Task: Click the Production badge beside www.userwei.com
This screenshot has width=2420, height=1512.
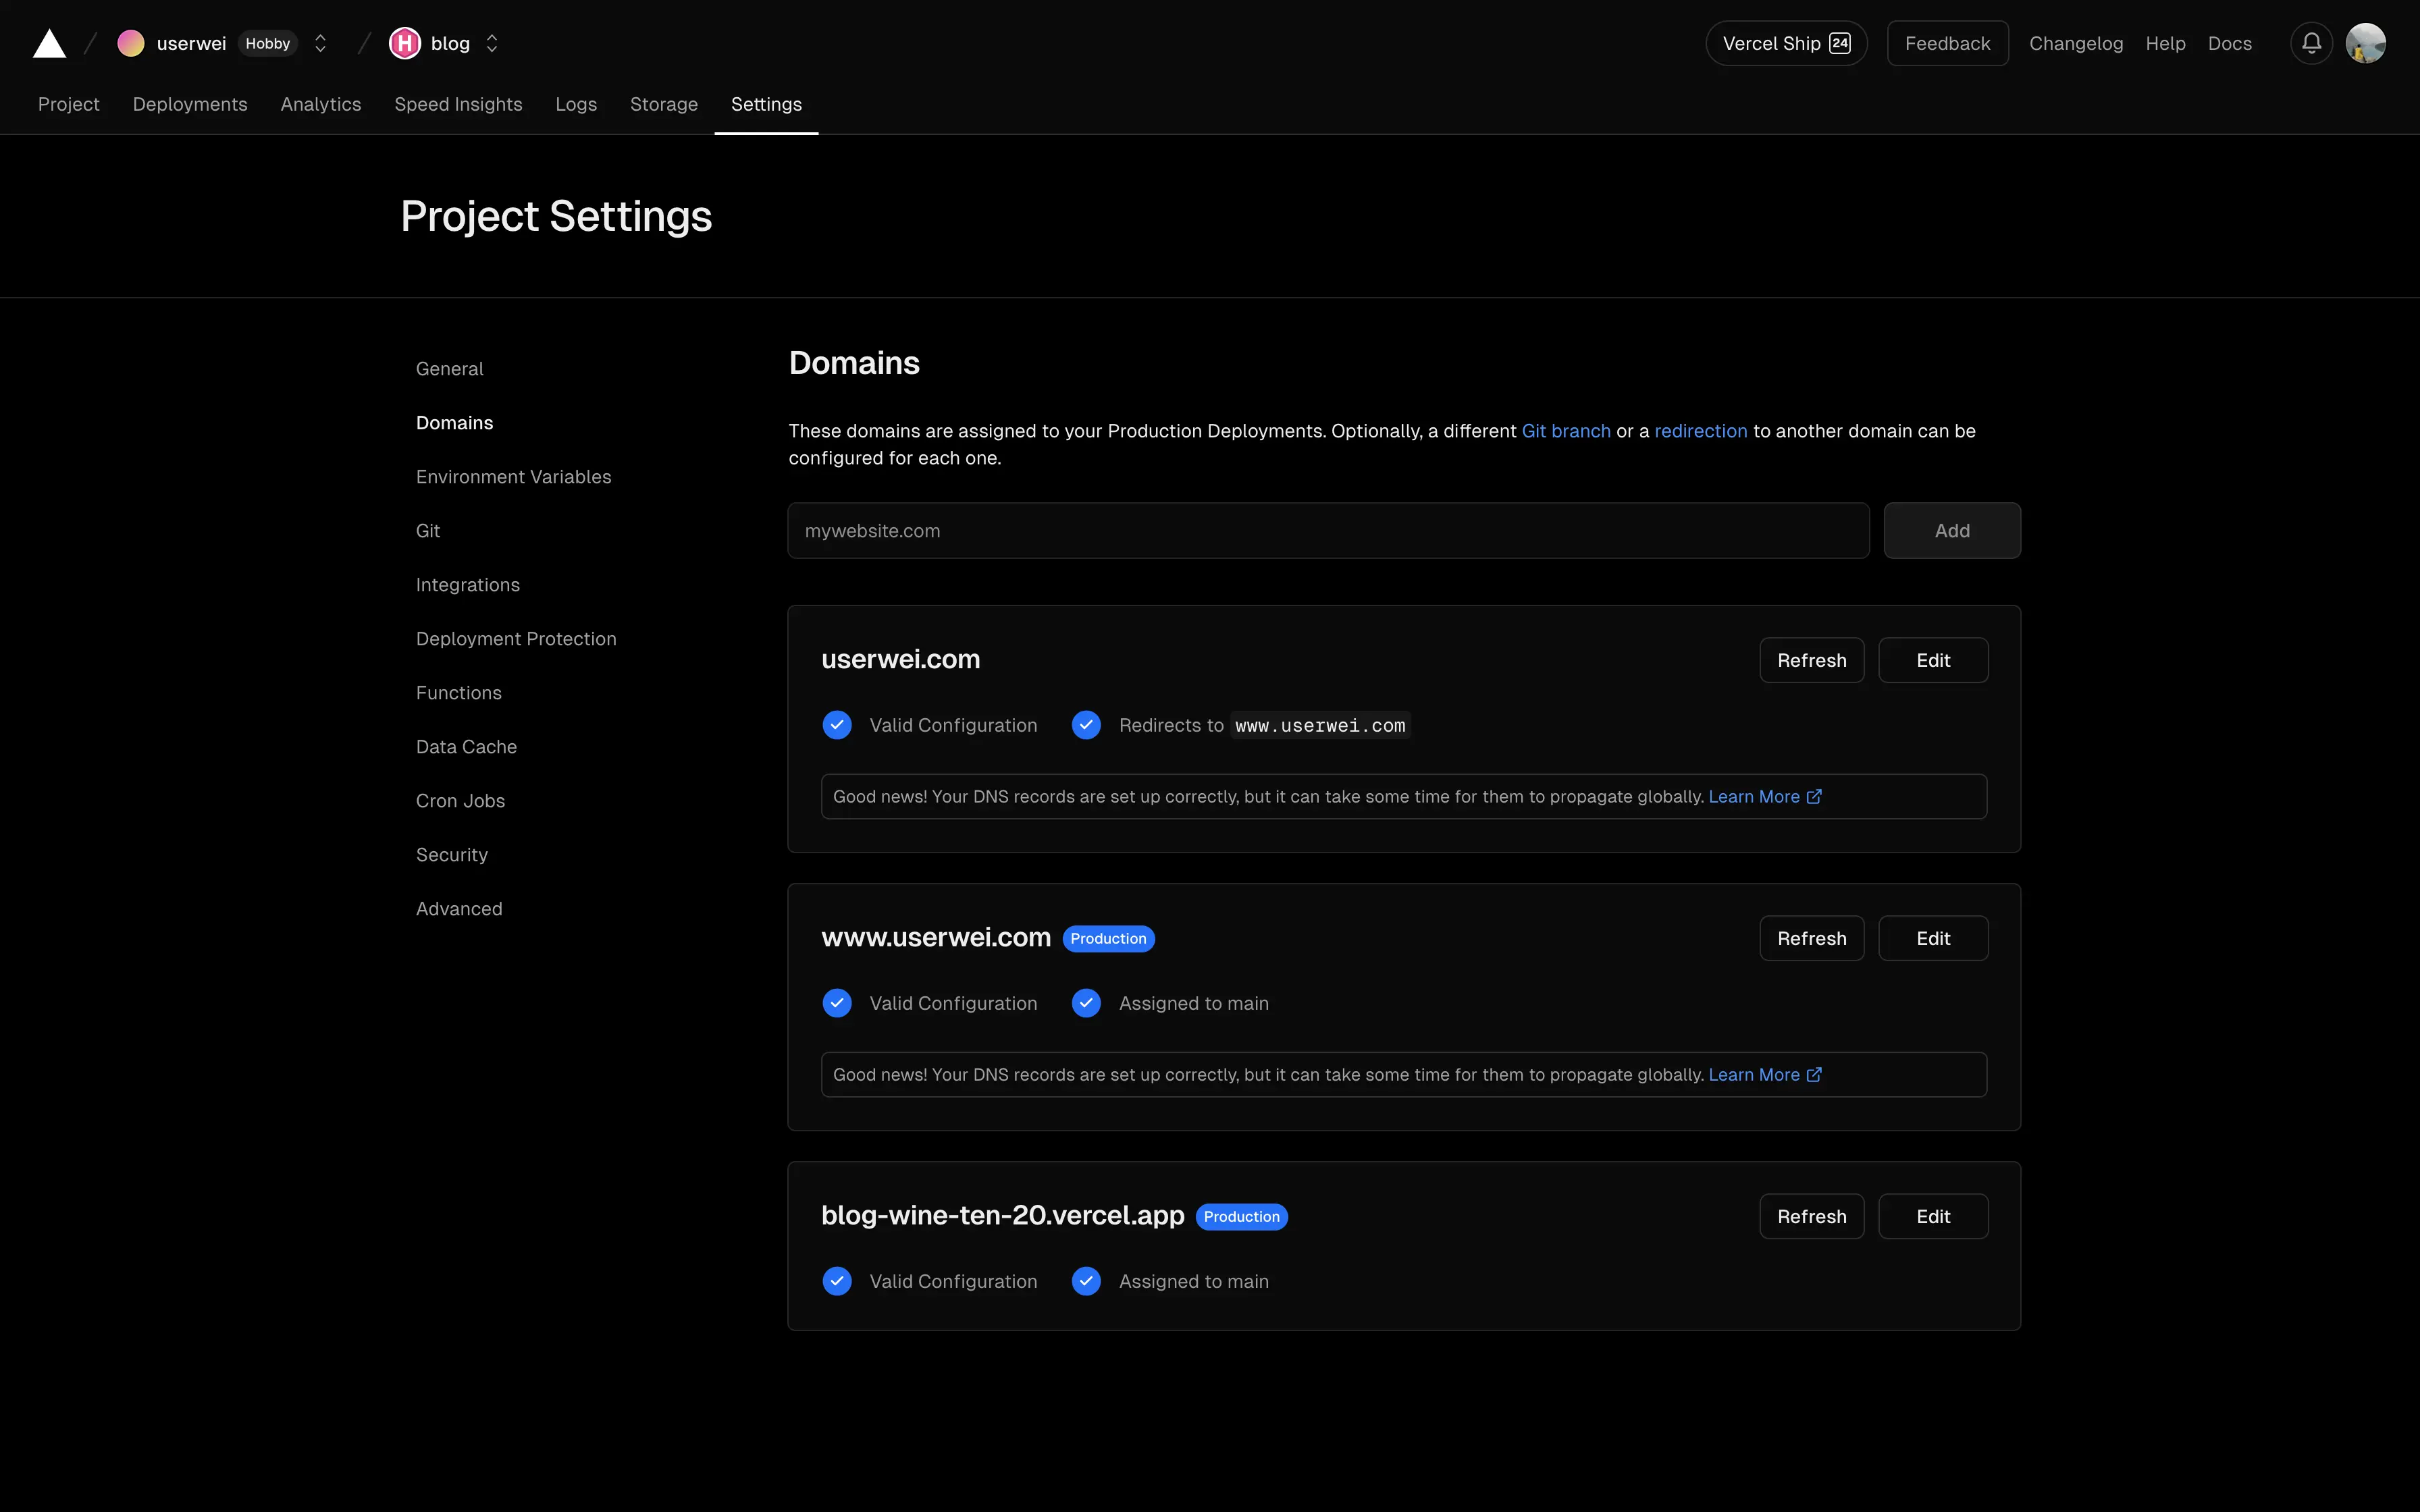Action: (1108, 939)
